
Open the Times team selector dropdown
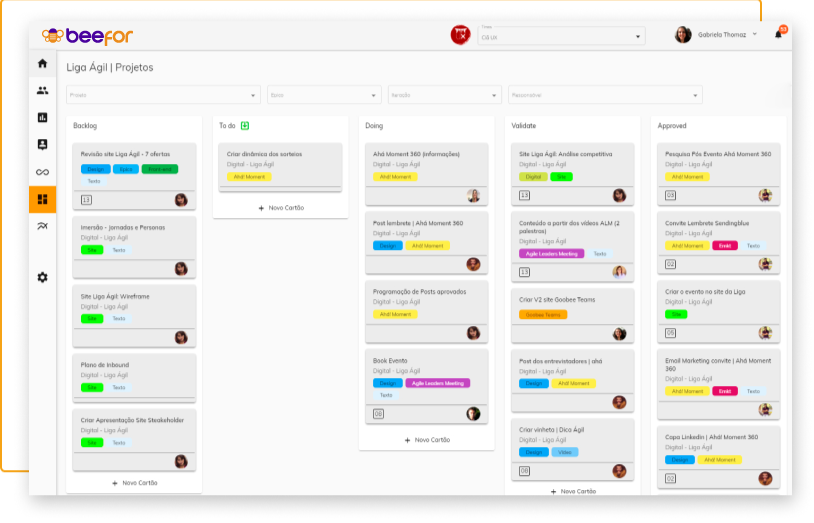tap(561, 35)
